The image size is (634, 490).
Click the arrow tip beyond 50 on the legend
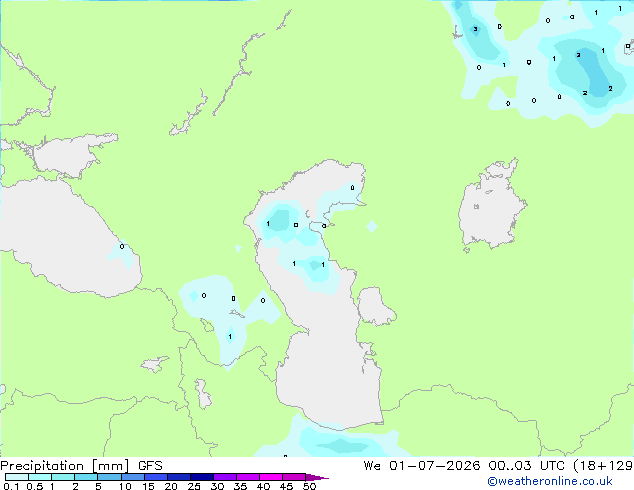pos(317,477)
